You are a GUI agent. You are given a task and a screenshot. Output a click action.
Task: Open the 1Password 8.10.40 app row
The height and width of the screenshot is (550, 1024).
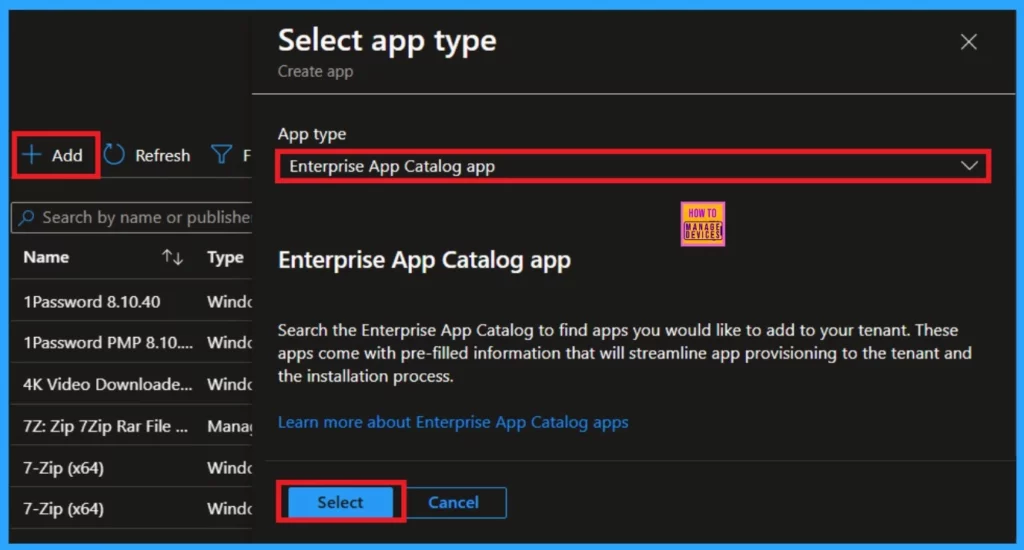(x=132, y=302)
